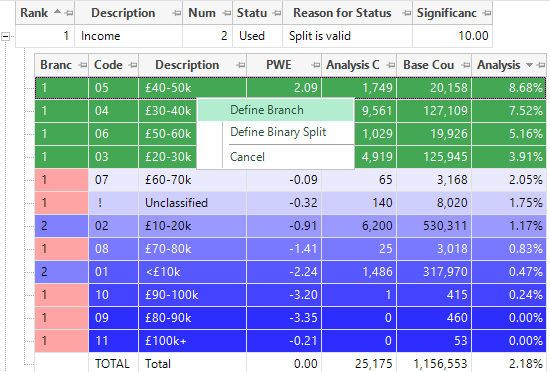The width and height of the screenshot is (550, 372).
Task: Click the Analysis C column header
Action: pos(359,65)
